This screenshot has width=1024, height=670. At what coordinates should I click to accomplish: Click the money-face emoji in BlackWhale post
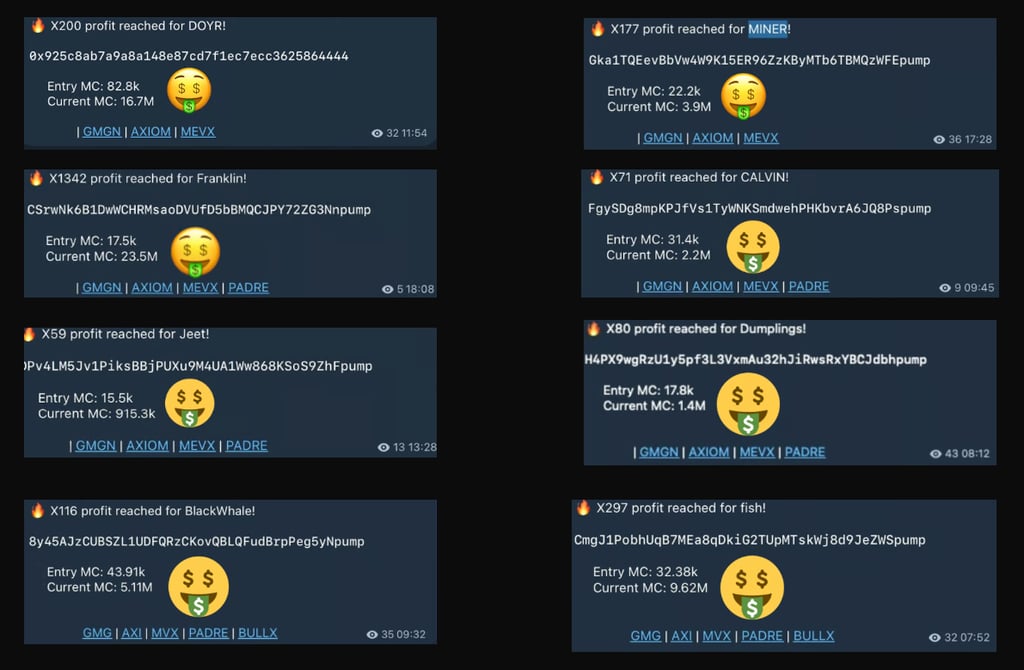199,587
